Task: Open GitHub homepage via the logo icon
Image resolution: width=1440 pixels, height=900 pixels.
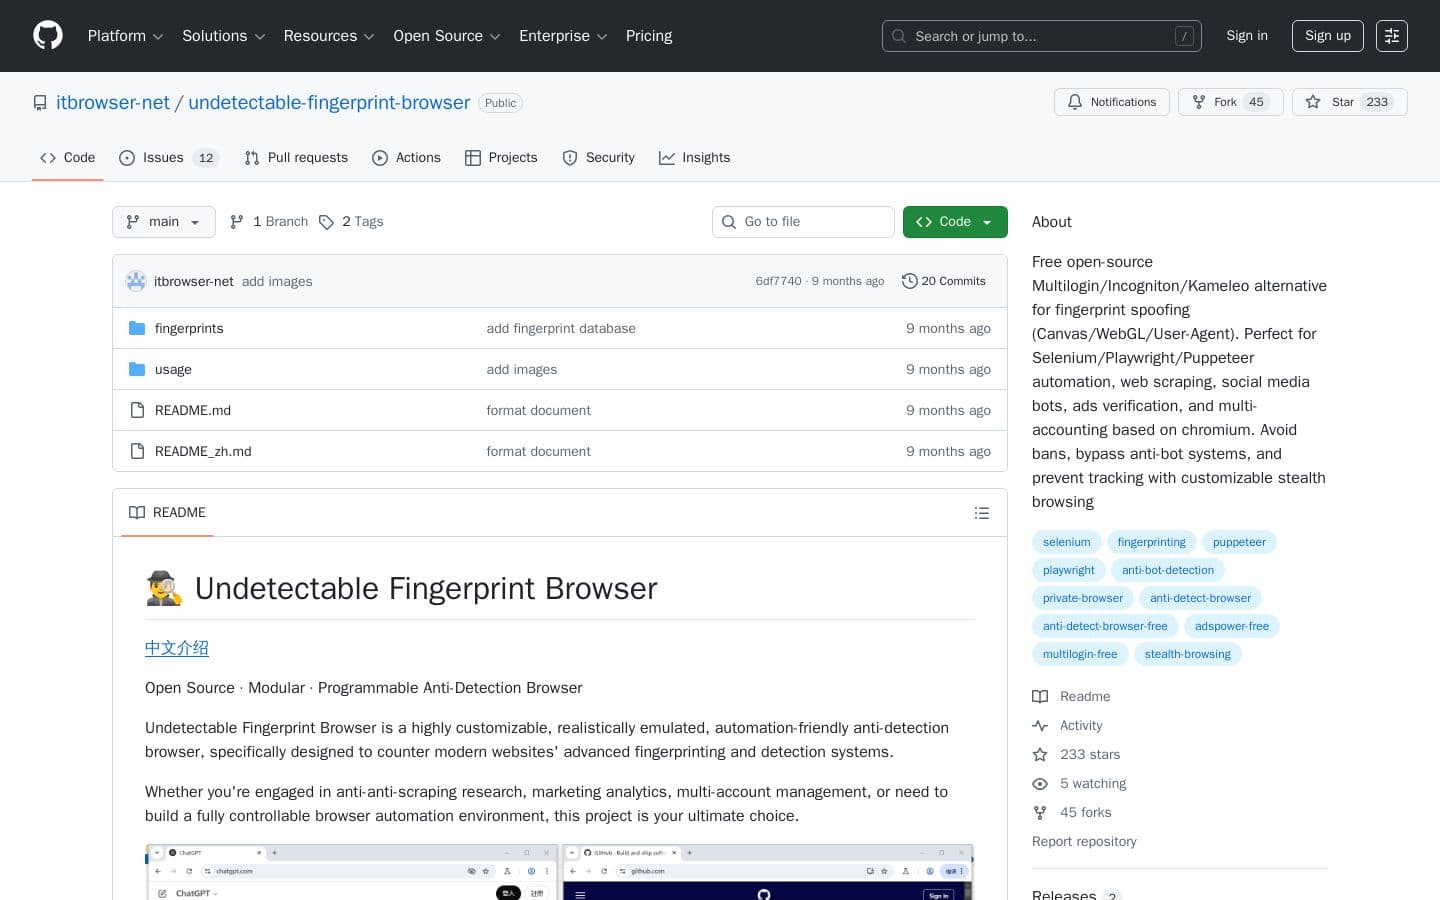Action: (48, 35)
